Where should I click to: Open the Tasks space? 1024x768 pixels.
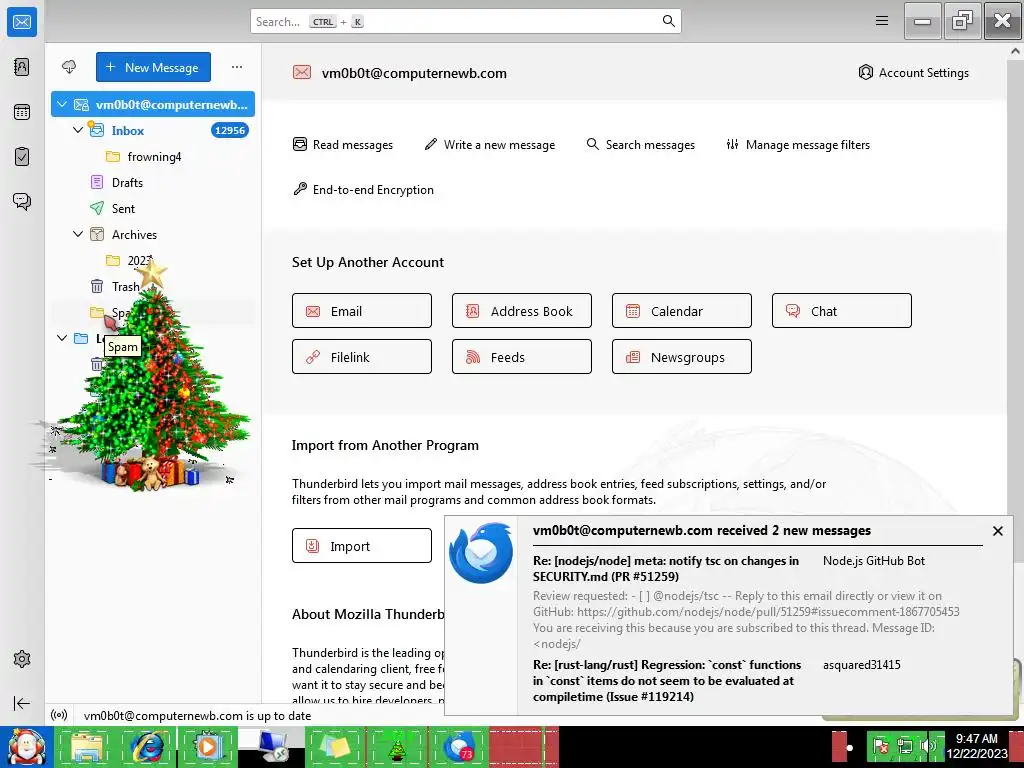(22, 157)
